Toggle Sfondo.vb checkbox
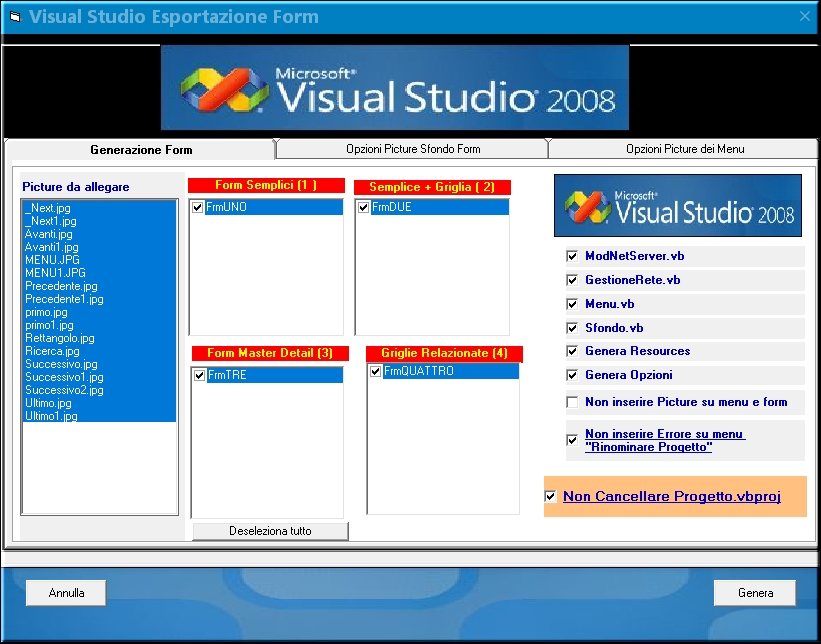 tap(572, 328)
